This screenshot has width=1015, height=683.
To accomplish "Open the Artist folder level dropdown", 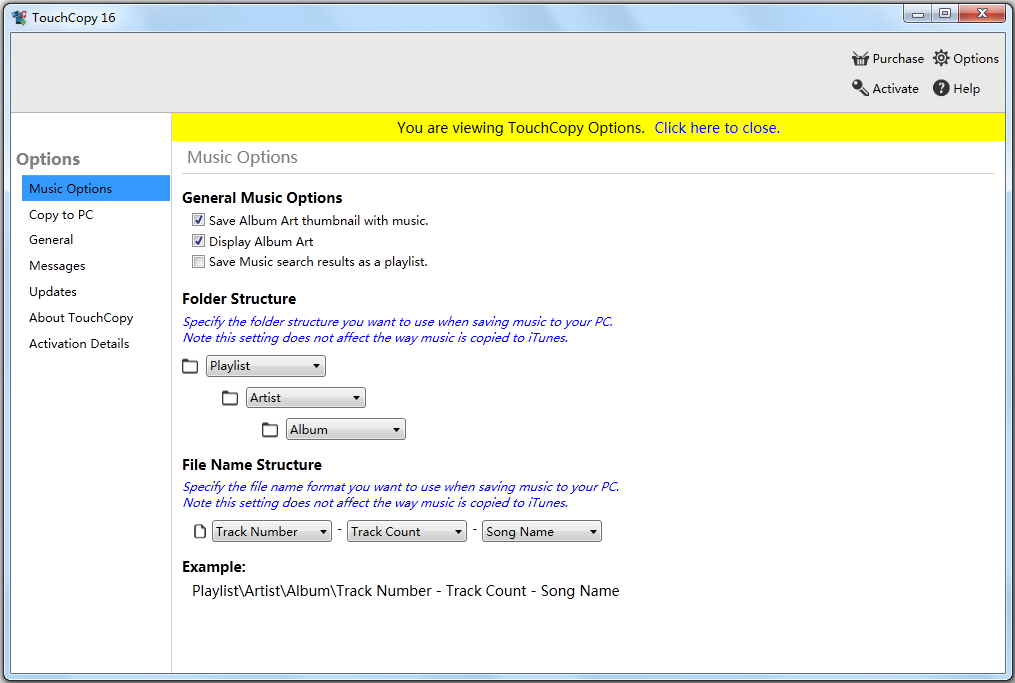I will coord(306,397).
